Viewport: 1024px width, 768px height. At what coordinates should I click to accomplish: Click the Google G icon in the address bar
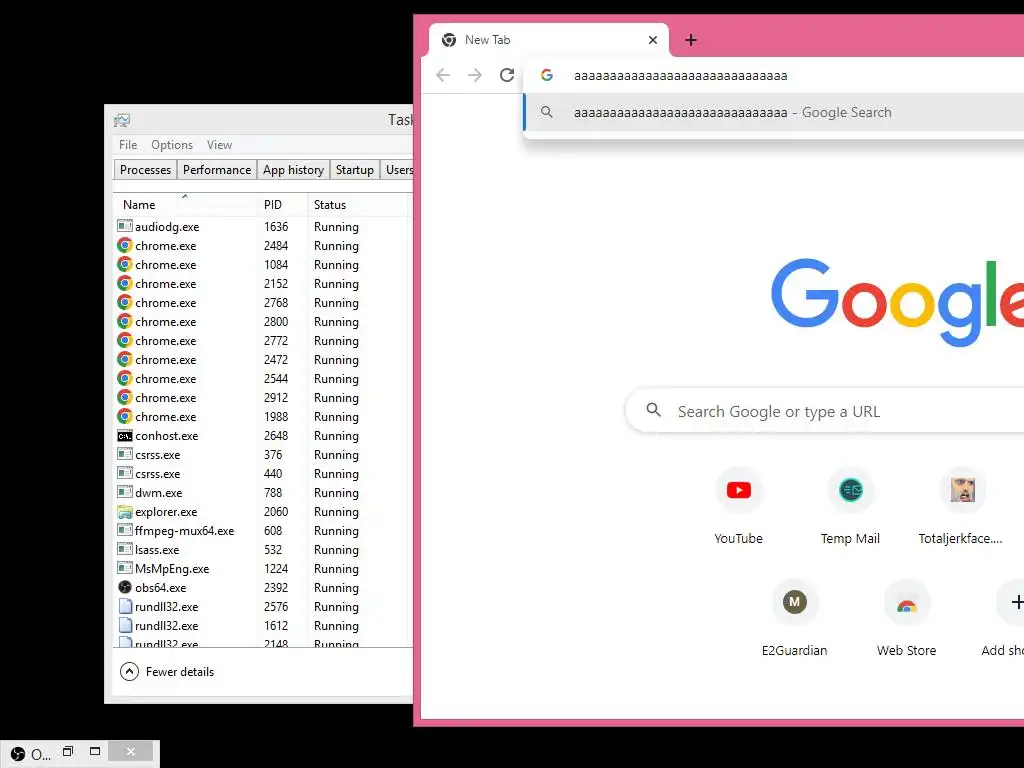[x=547, y=75]
